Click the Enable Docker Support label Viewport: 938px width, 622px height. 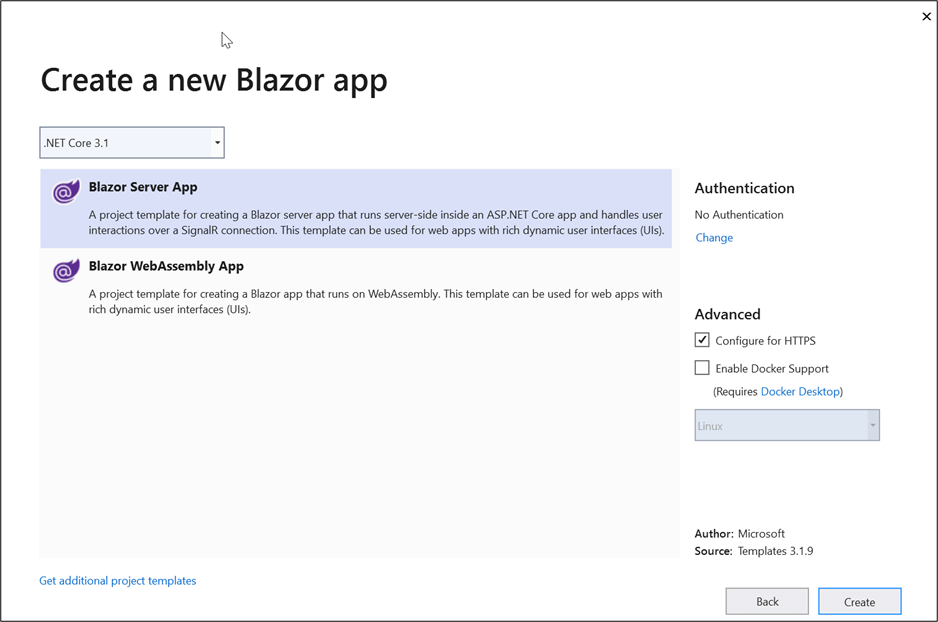pyautogui.click(x=772, y=369)
